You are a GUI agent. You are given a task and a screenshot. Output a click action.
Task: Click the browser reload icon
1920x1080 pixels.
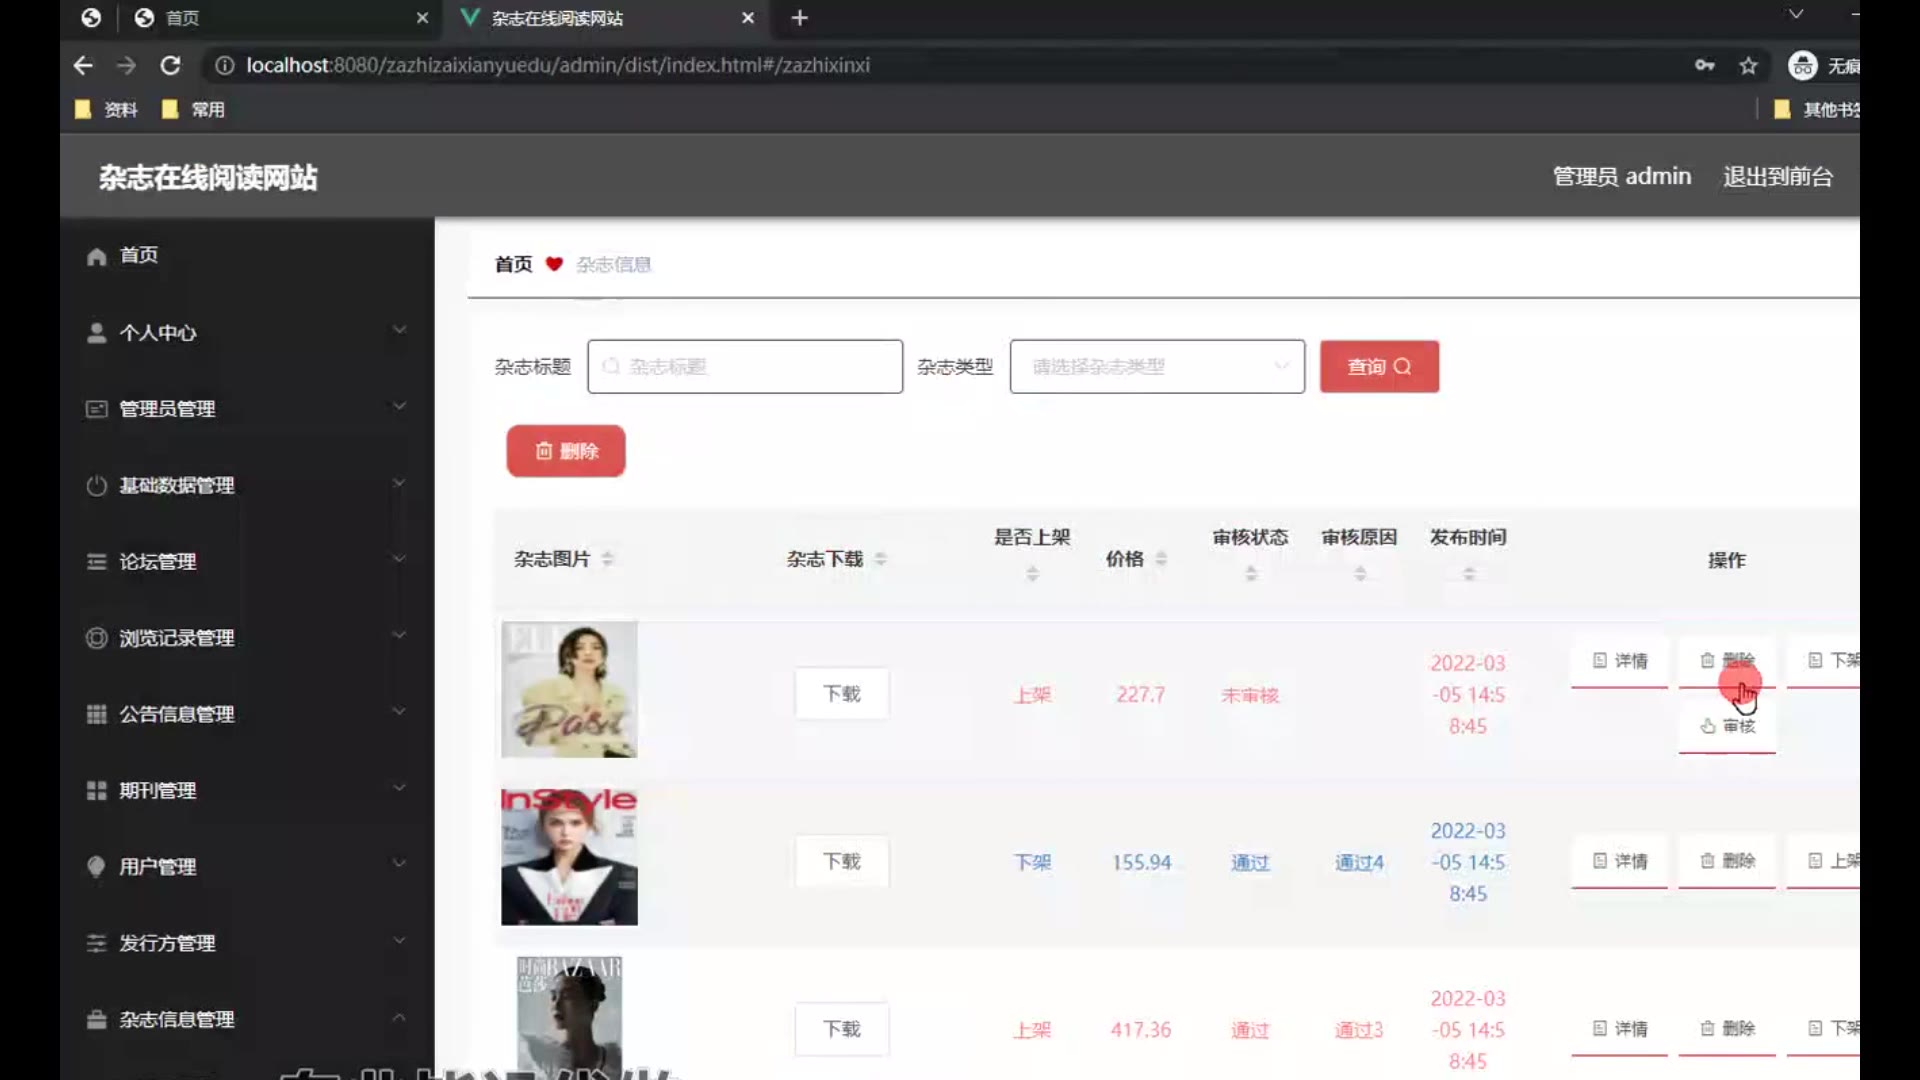[170, 66]
